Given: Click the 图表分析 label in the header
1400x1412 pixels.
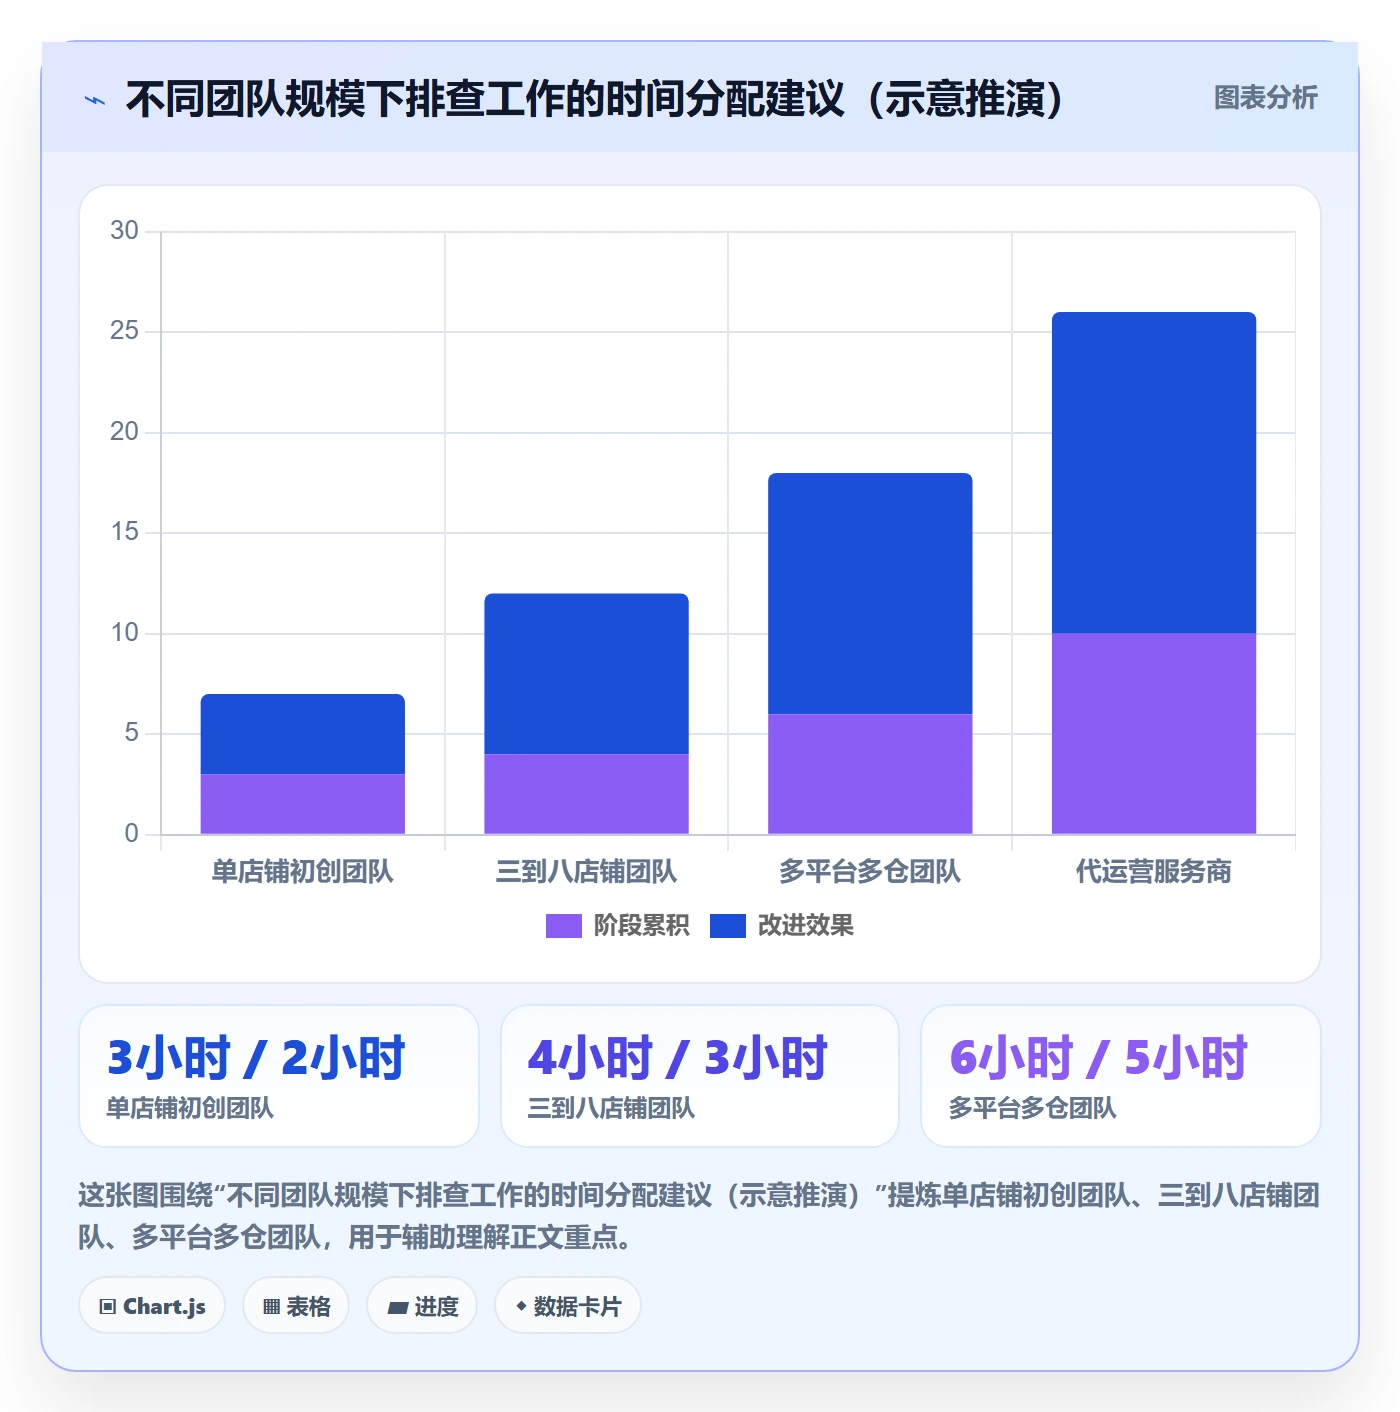Looking at the screenshot, I should (x=1265, y=98).
